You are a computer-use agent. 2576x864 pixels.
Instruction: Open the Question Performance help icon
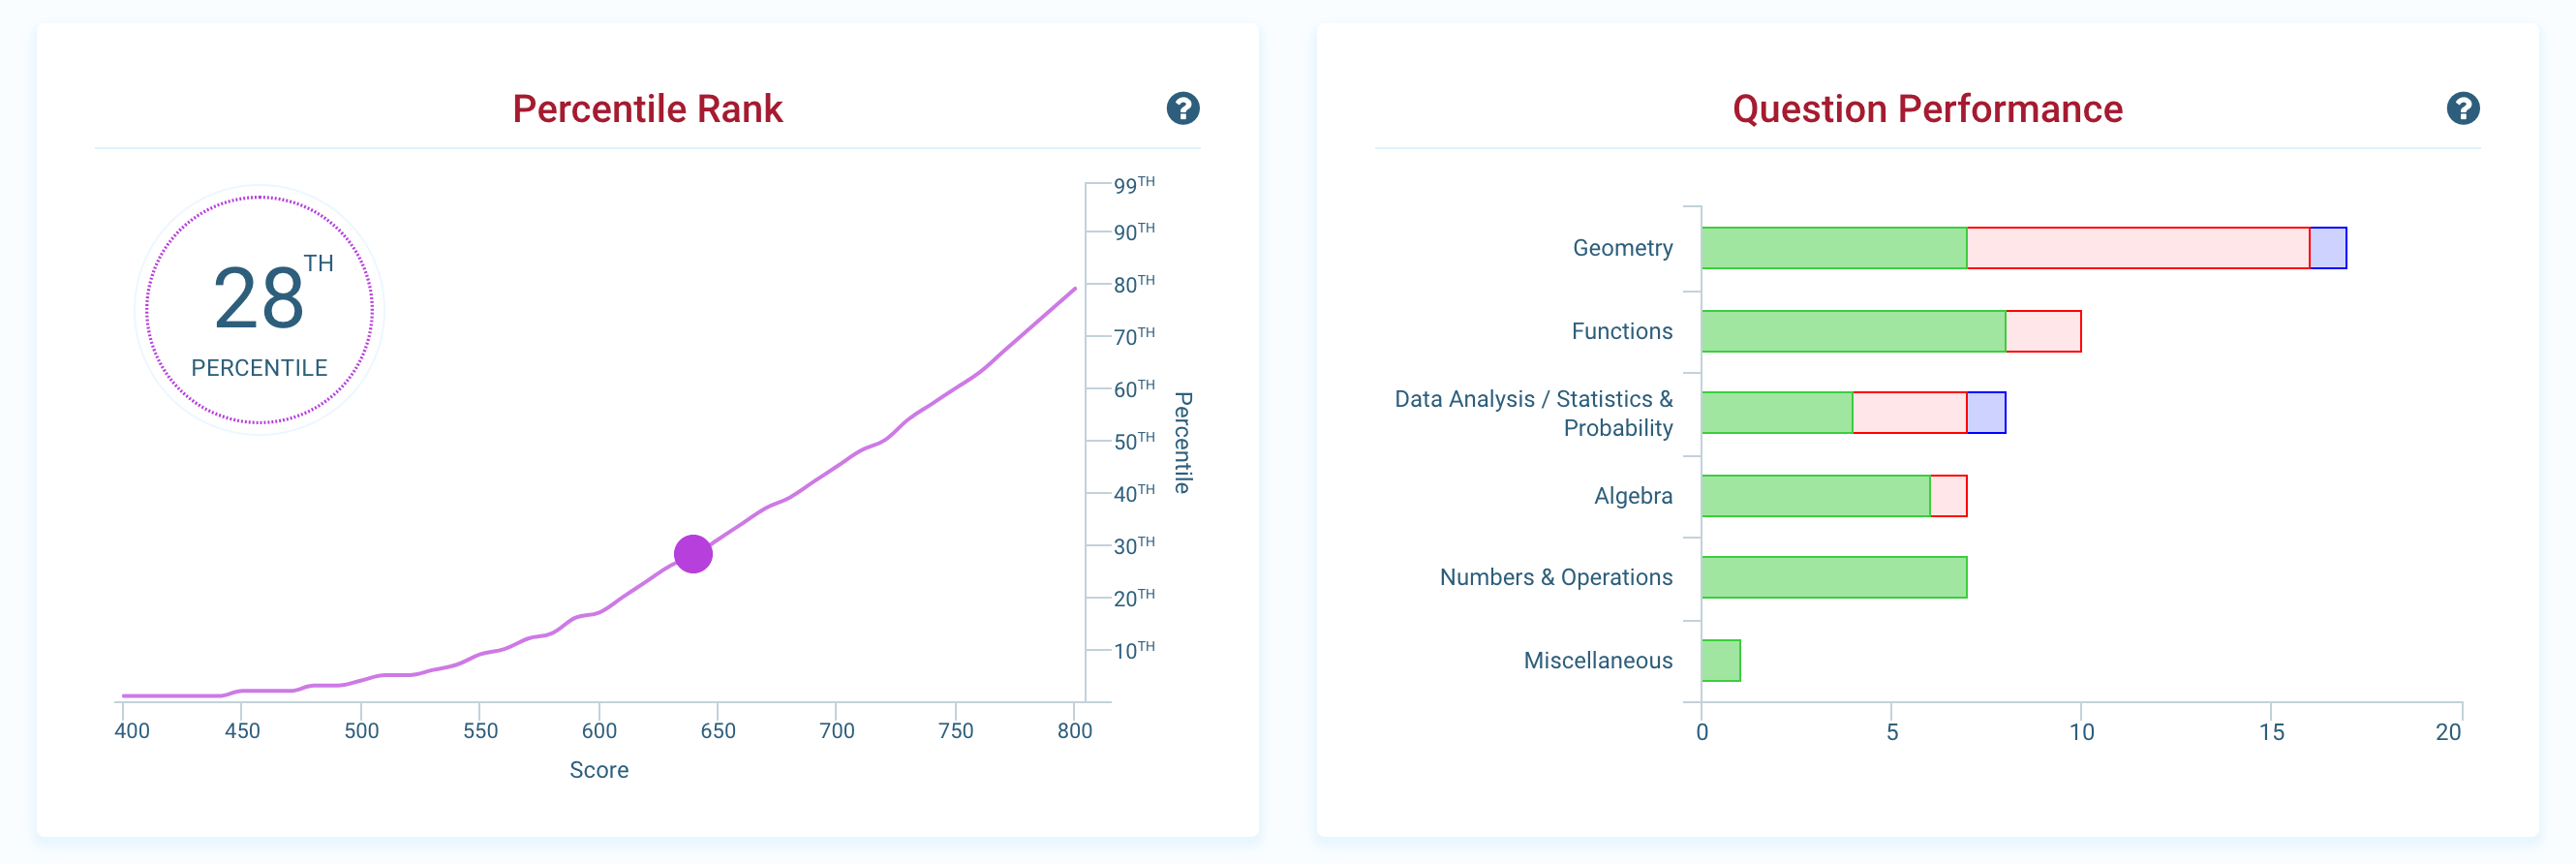(2462, 108)
